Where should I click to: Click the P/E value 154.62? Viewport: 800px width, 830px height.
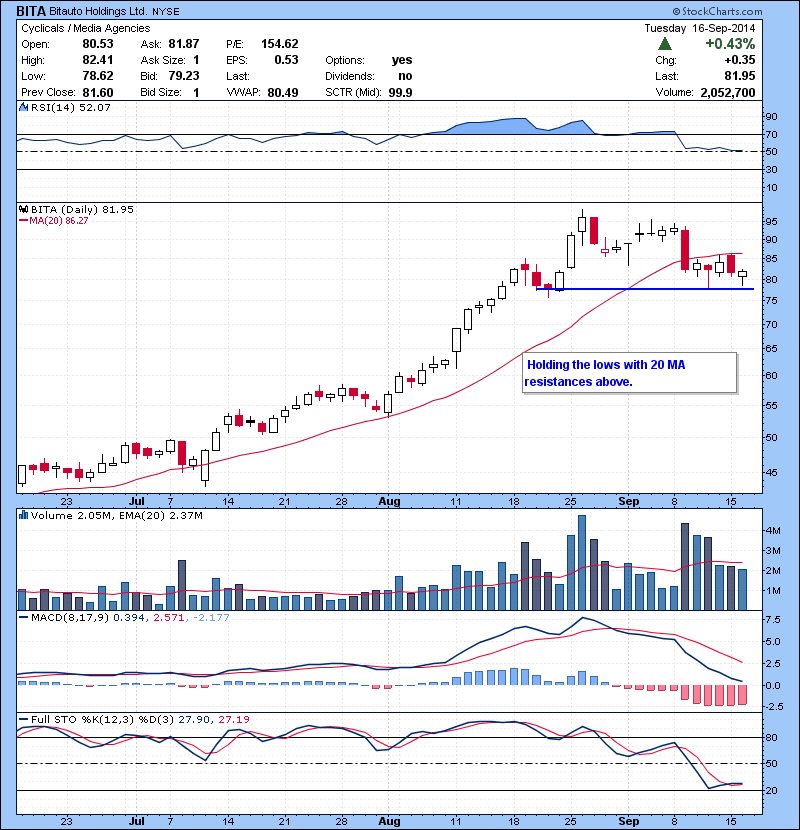click(280, 44)
